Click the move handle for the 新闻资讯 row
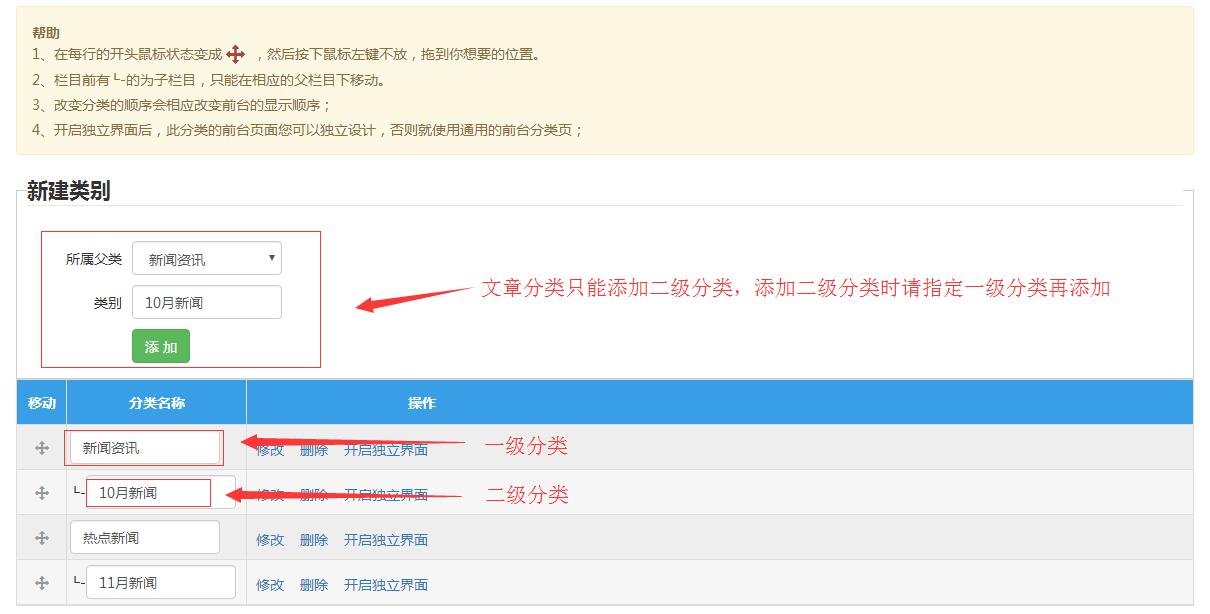This screenshot has height=614, width=1210. point(42,449)
